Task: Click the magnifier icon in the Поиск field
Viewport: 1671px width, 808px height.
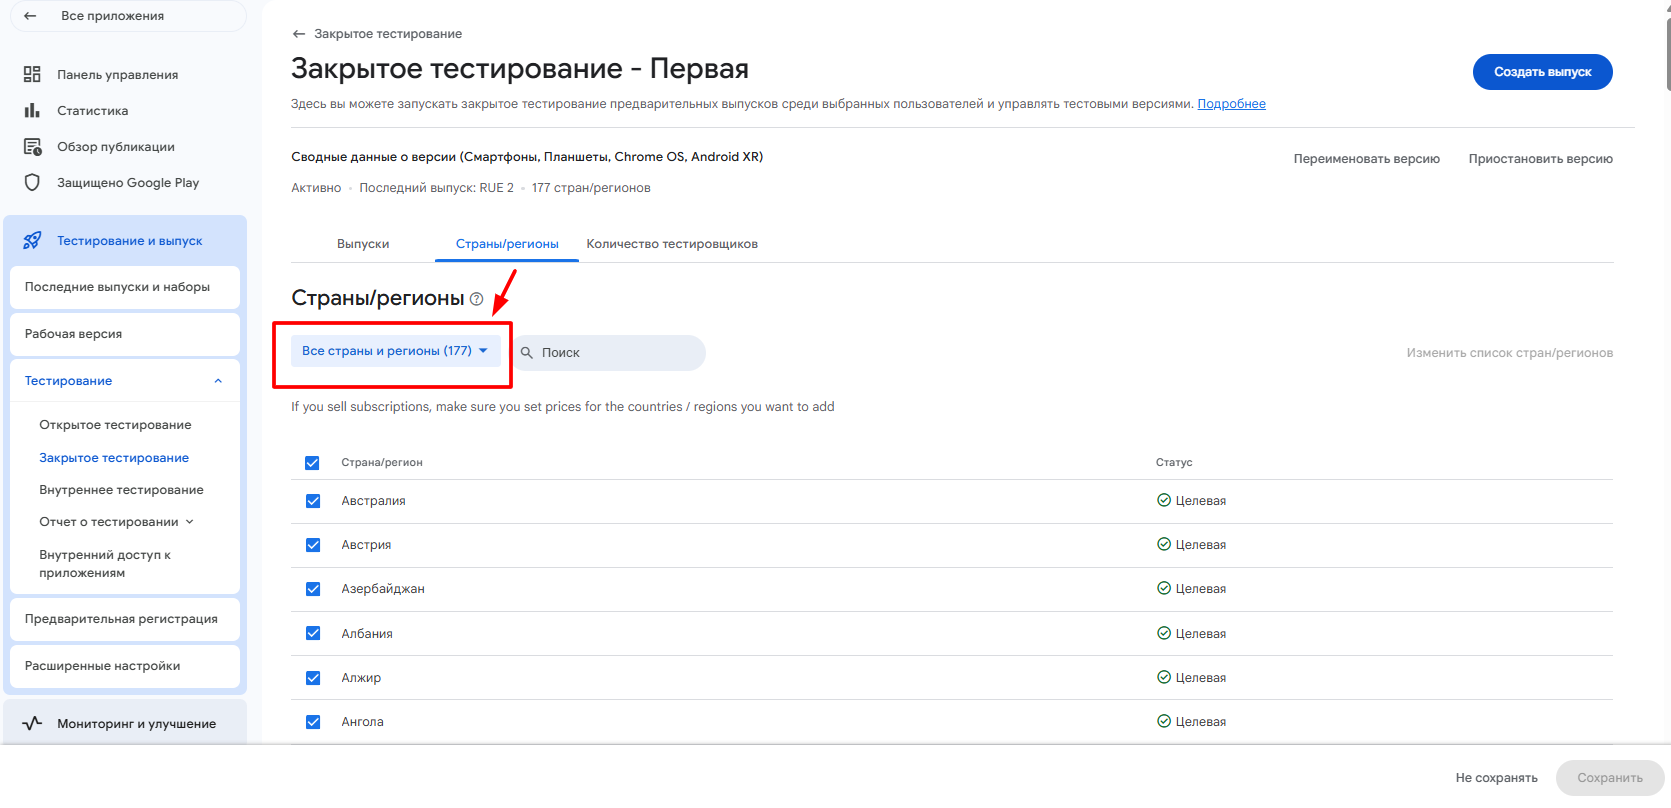Action: tap(527, 353)
